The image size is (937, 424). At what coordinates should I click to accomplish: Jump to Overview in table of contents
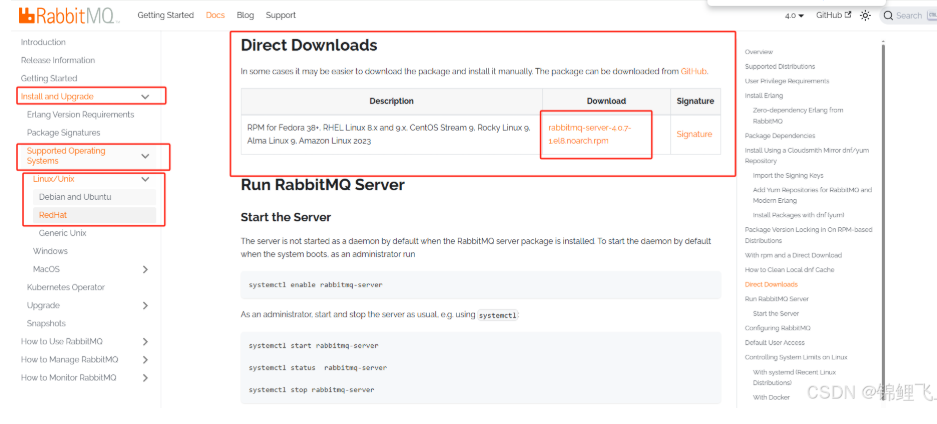[x=759, y=52]
